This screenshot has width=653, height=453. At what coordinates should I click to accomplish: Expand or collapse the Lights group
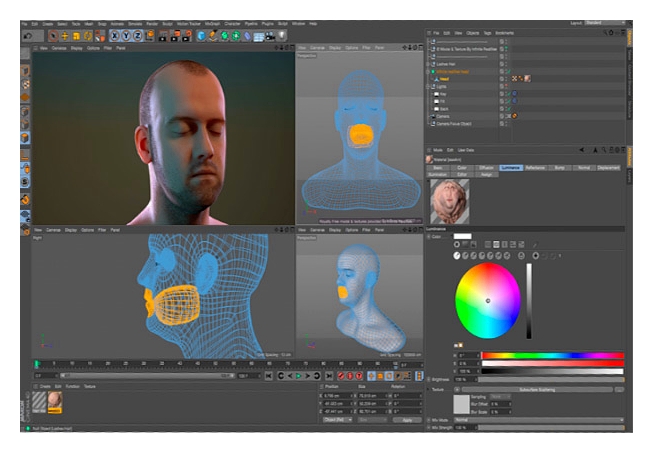tap(427, 87)
